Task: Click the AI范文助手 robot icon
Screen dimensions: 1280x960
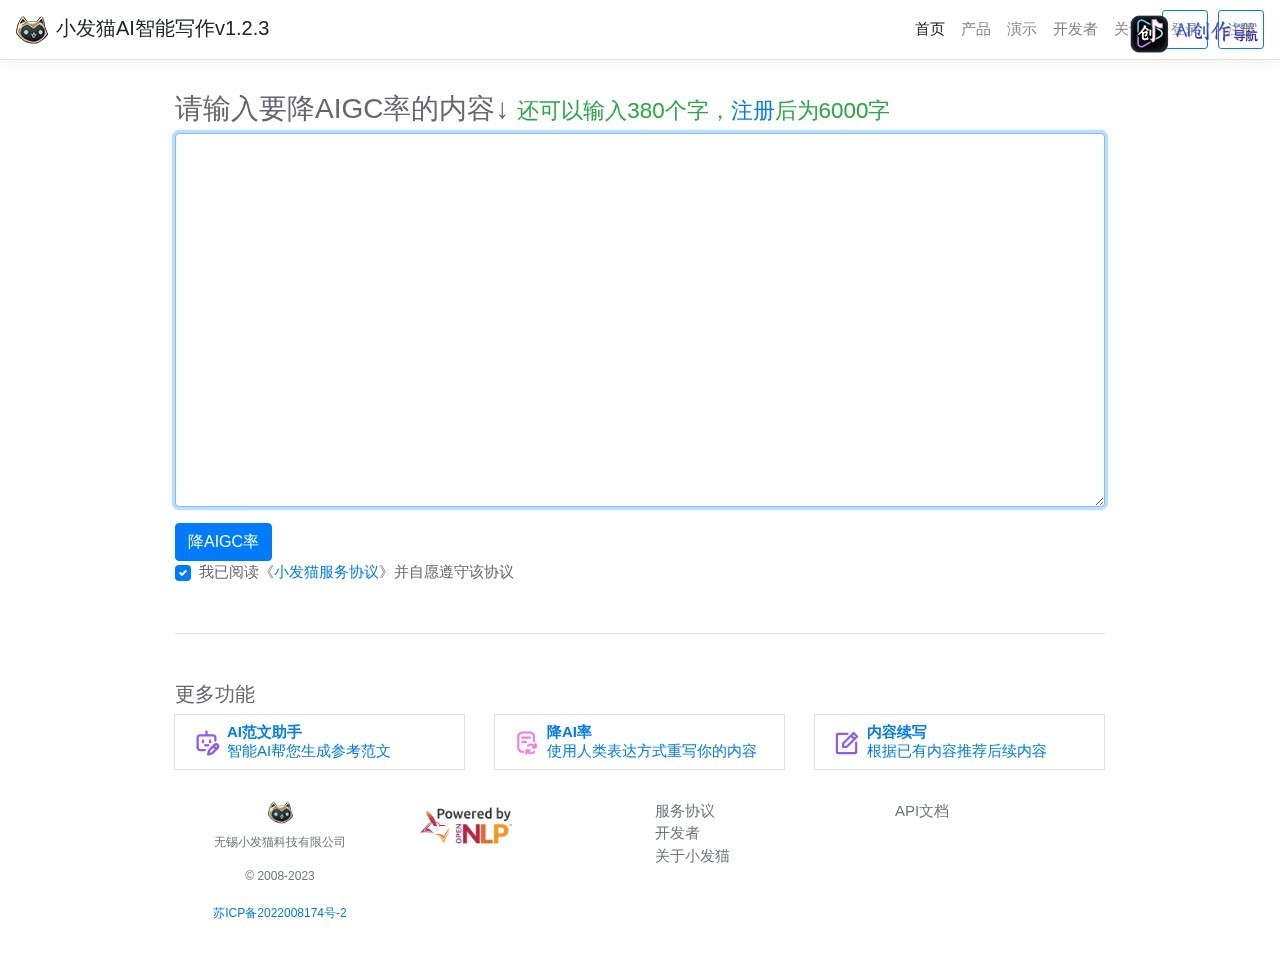Action: (x=207, y=743)
